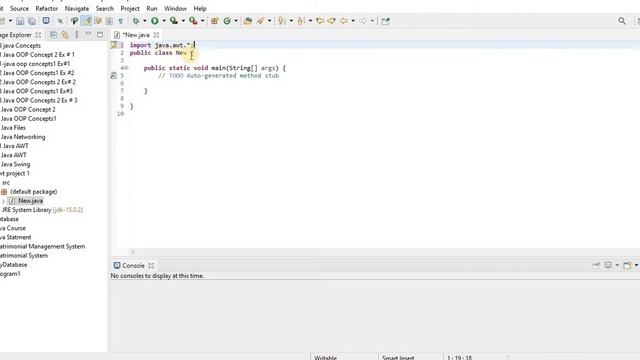The height and width of the screenshot is (360, 640).
Task: Close the Console view tab
Action: coord(151,266)
